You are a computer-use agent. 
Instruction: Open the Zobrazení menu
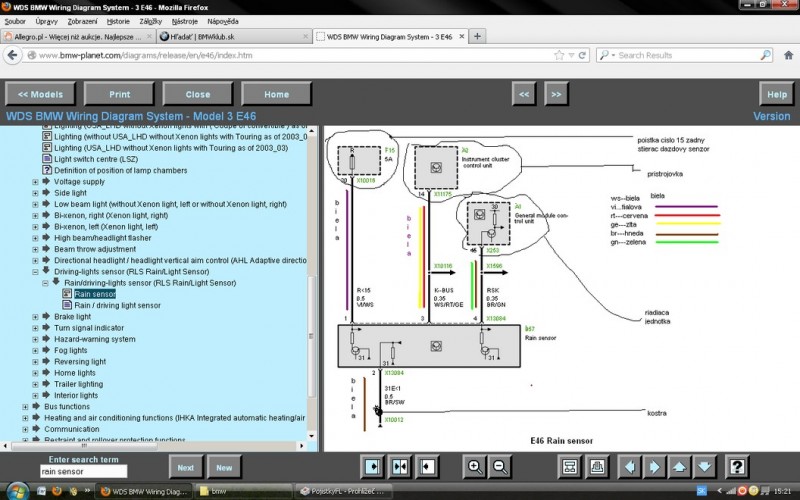pyautogui.click(x=82, y=21)
